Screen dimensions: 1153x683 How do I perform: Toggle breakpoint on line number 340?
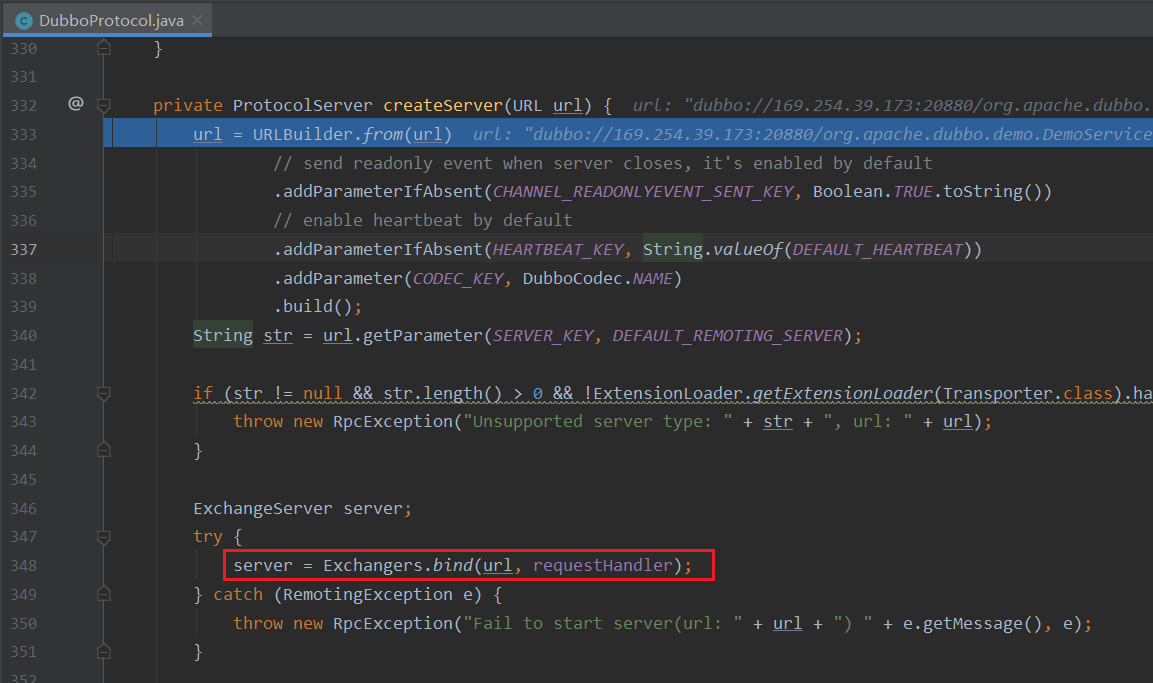(x=23, y=335)
